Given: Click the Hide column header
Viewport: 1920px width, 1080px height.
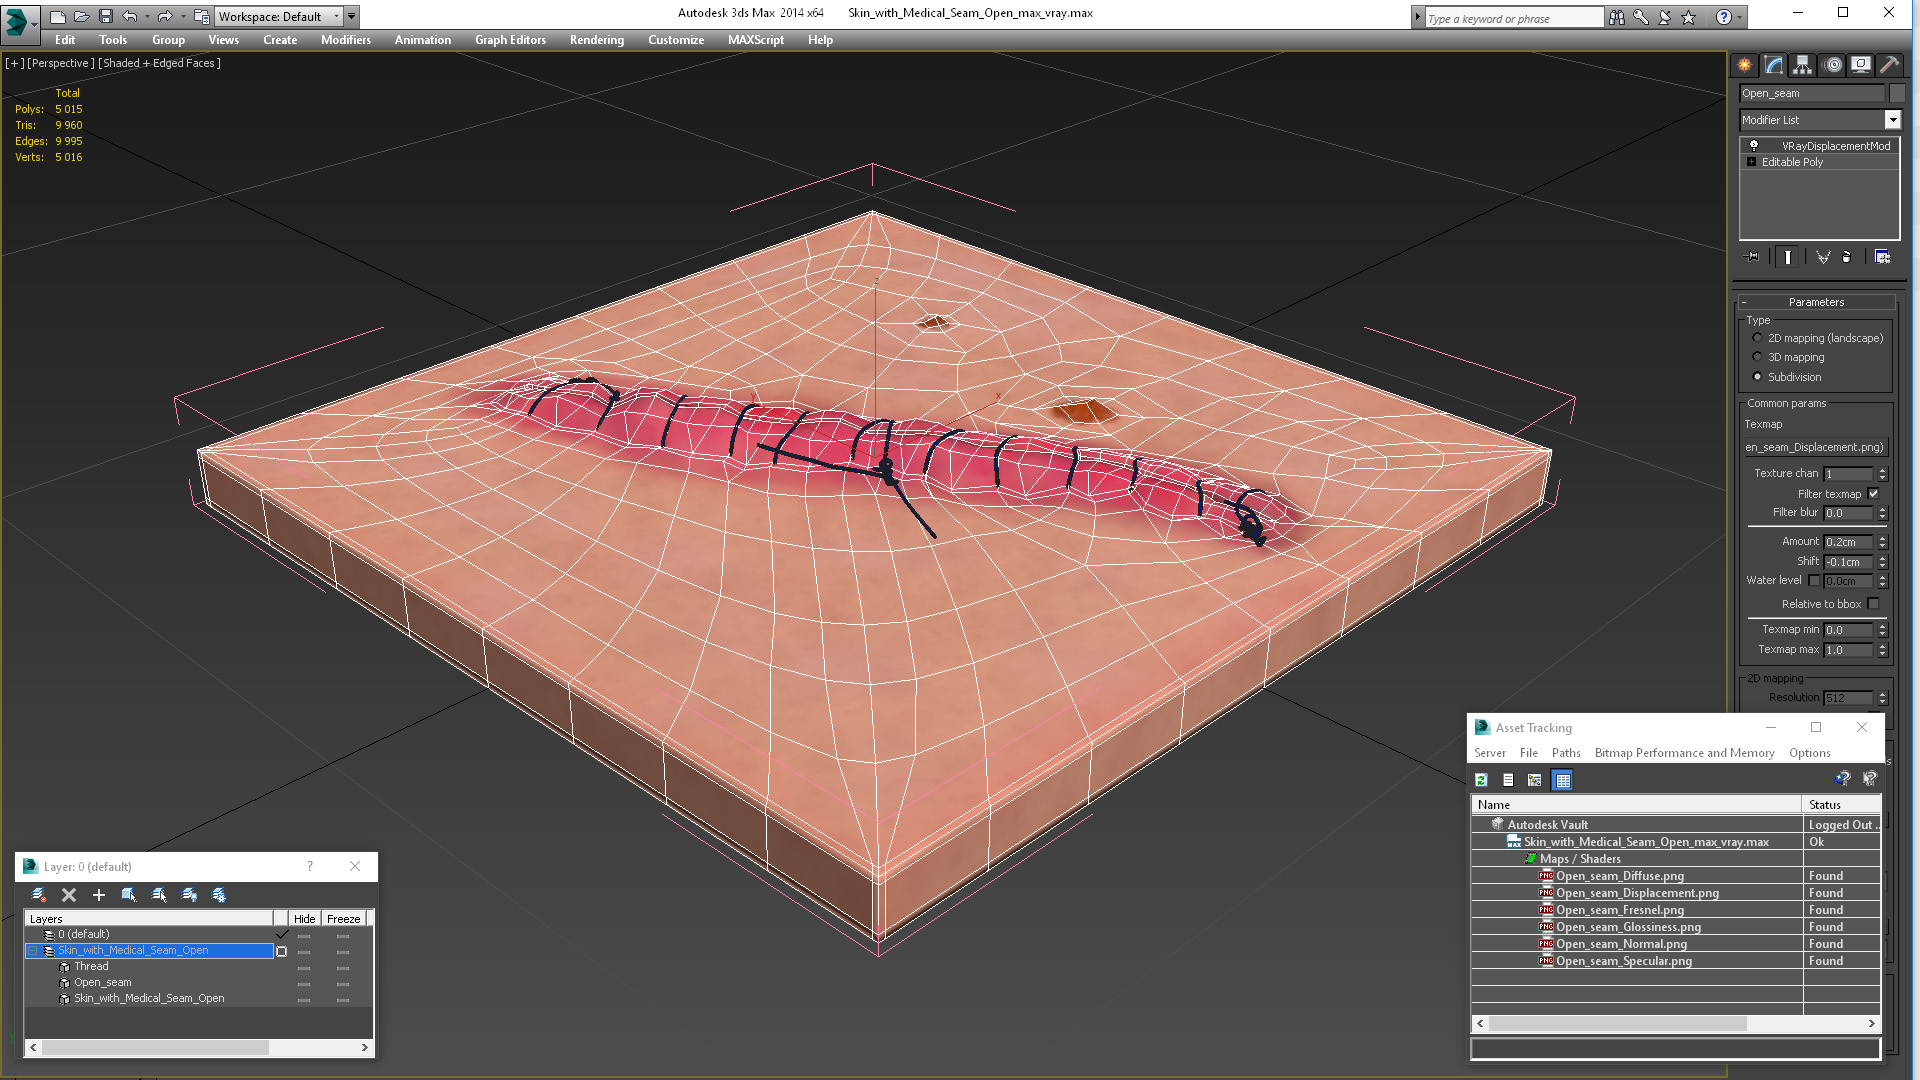Looking at the screenshot, I should [304, 919].
